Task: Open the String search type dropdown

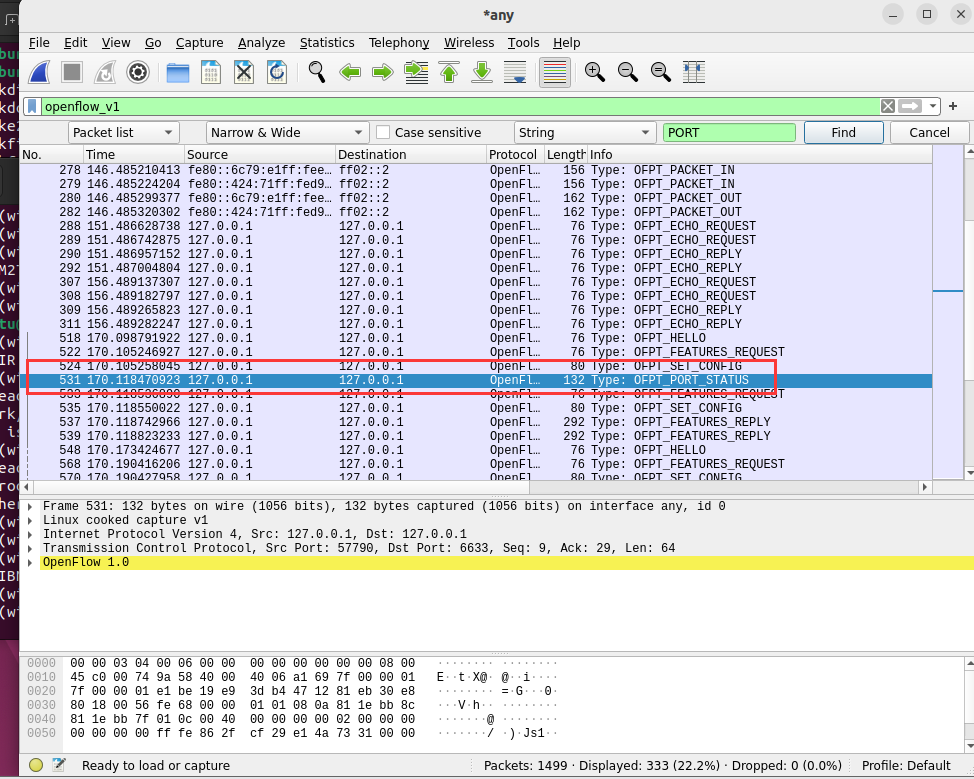Action: click(584, 132)
